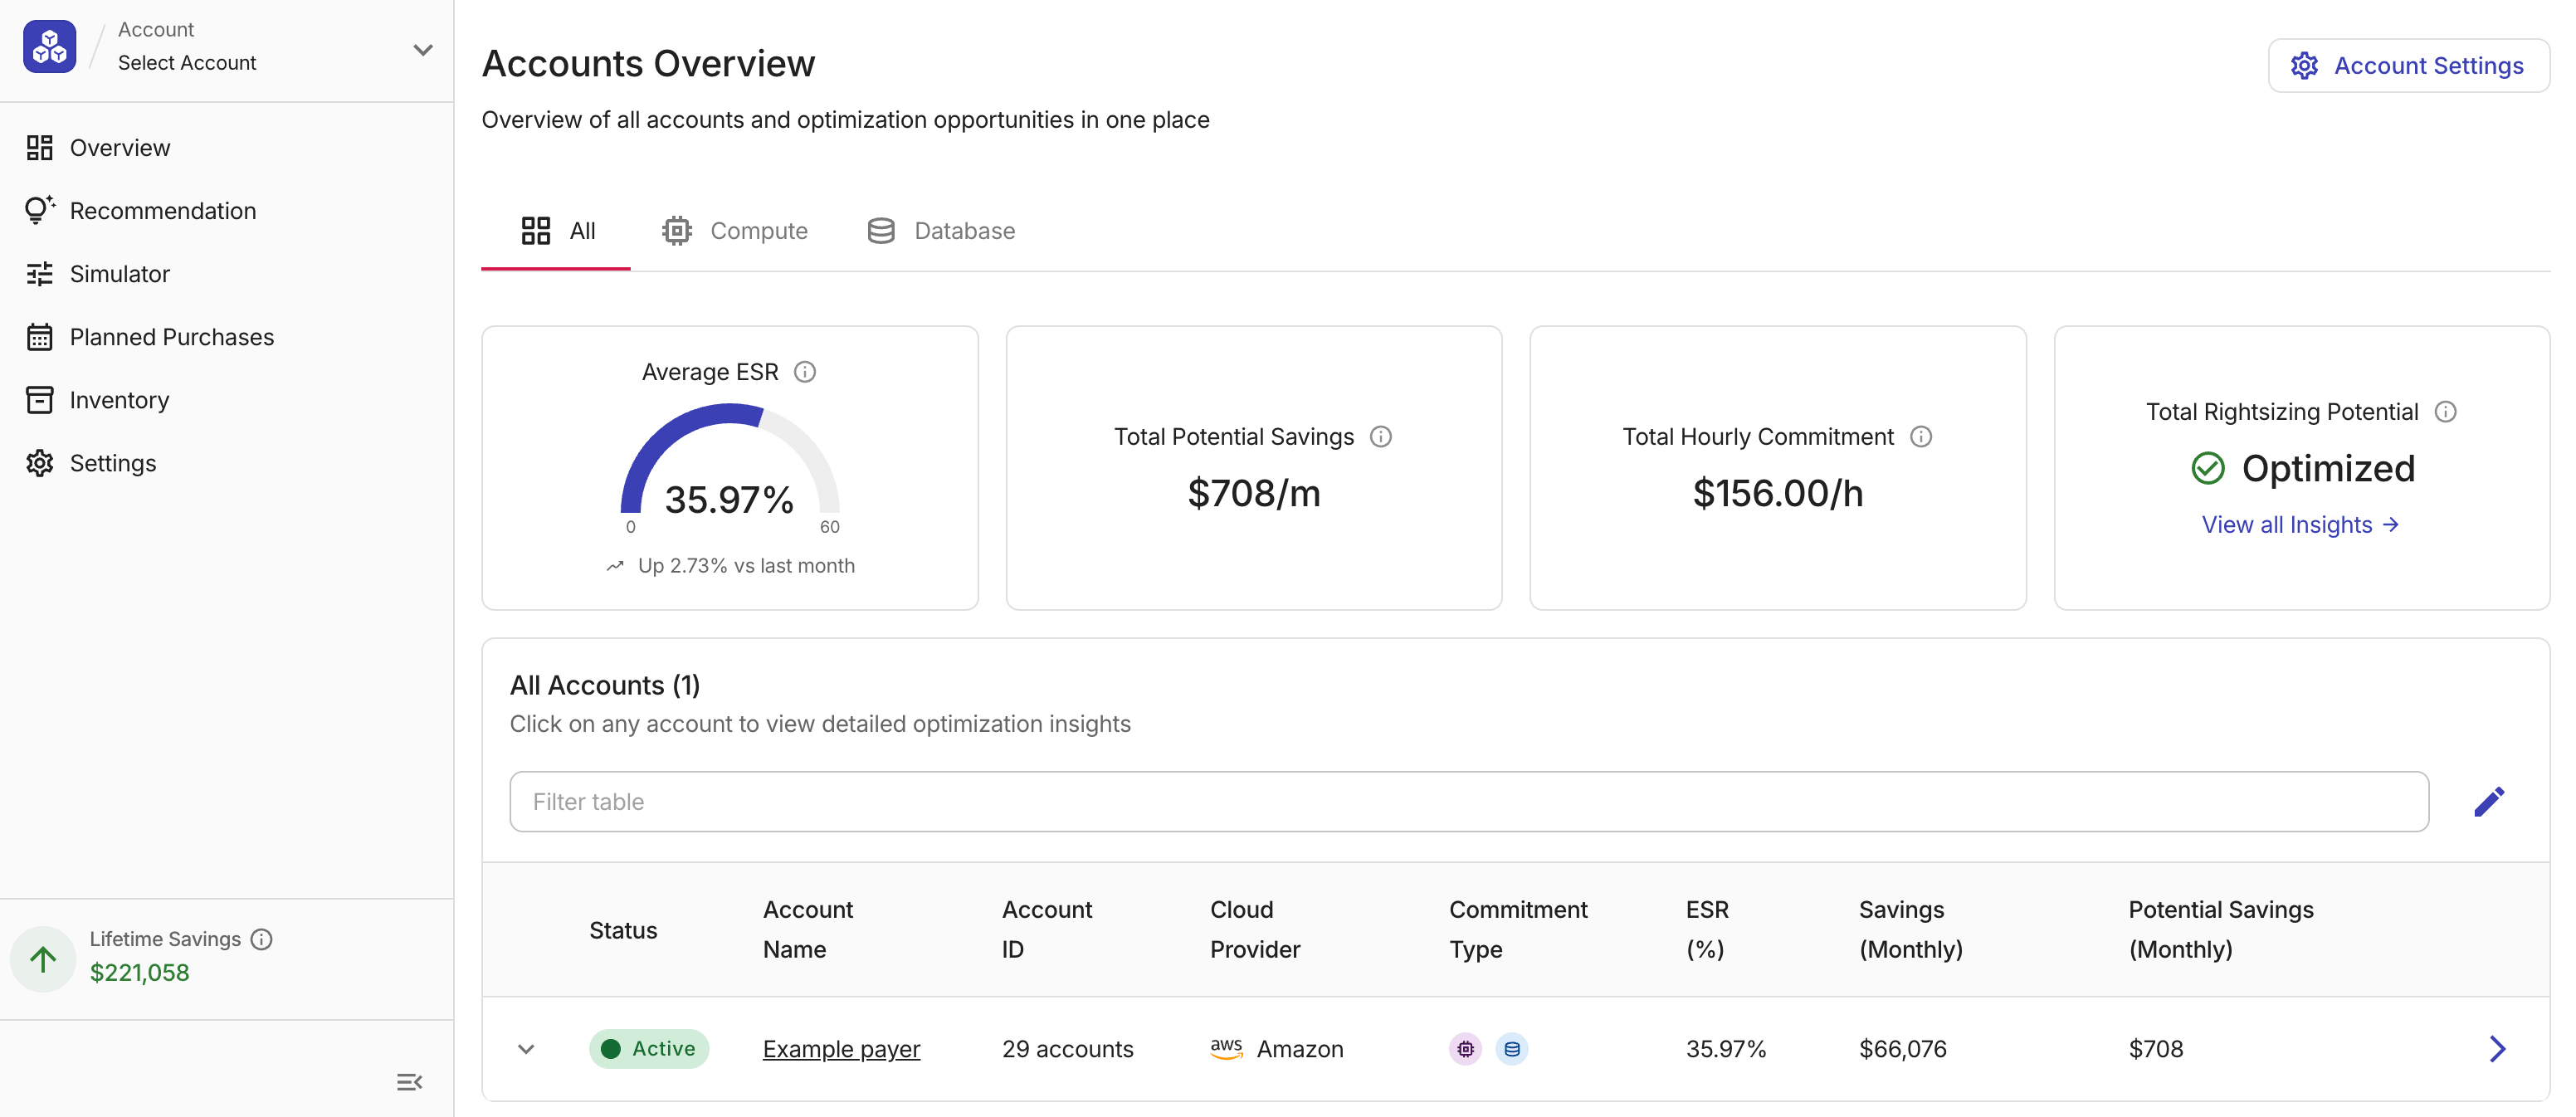Click the Lifetime Savings up arrow icon
Screen dimensions: 2576x1117
tap(43, 960)
